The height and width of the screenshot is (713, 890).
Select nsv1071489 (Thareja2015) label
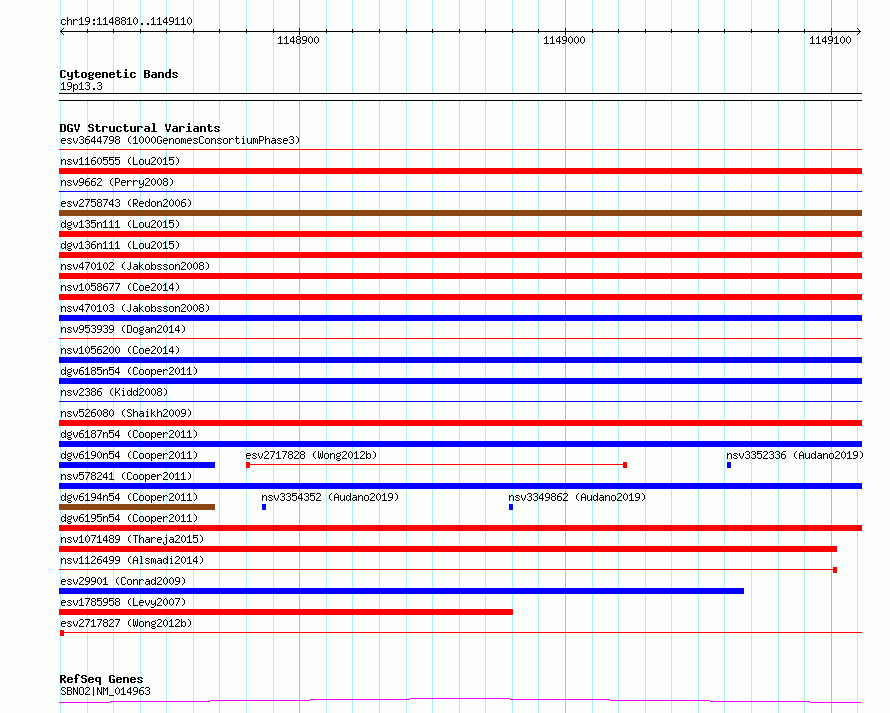tap(132, 539)
